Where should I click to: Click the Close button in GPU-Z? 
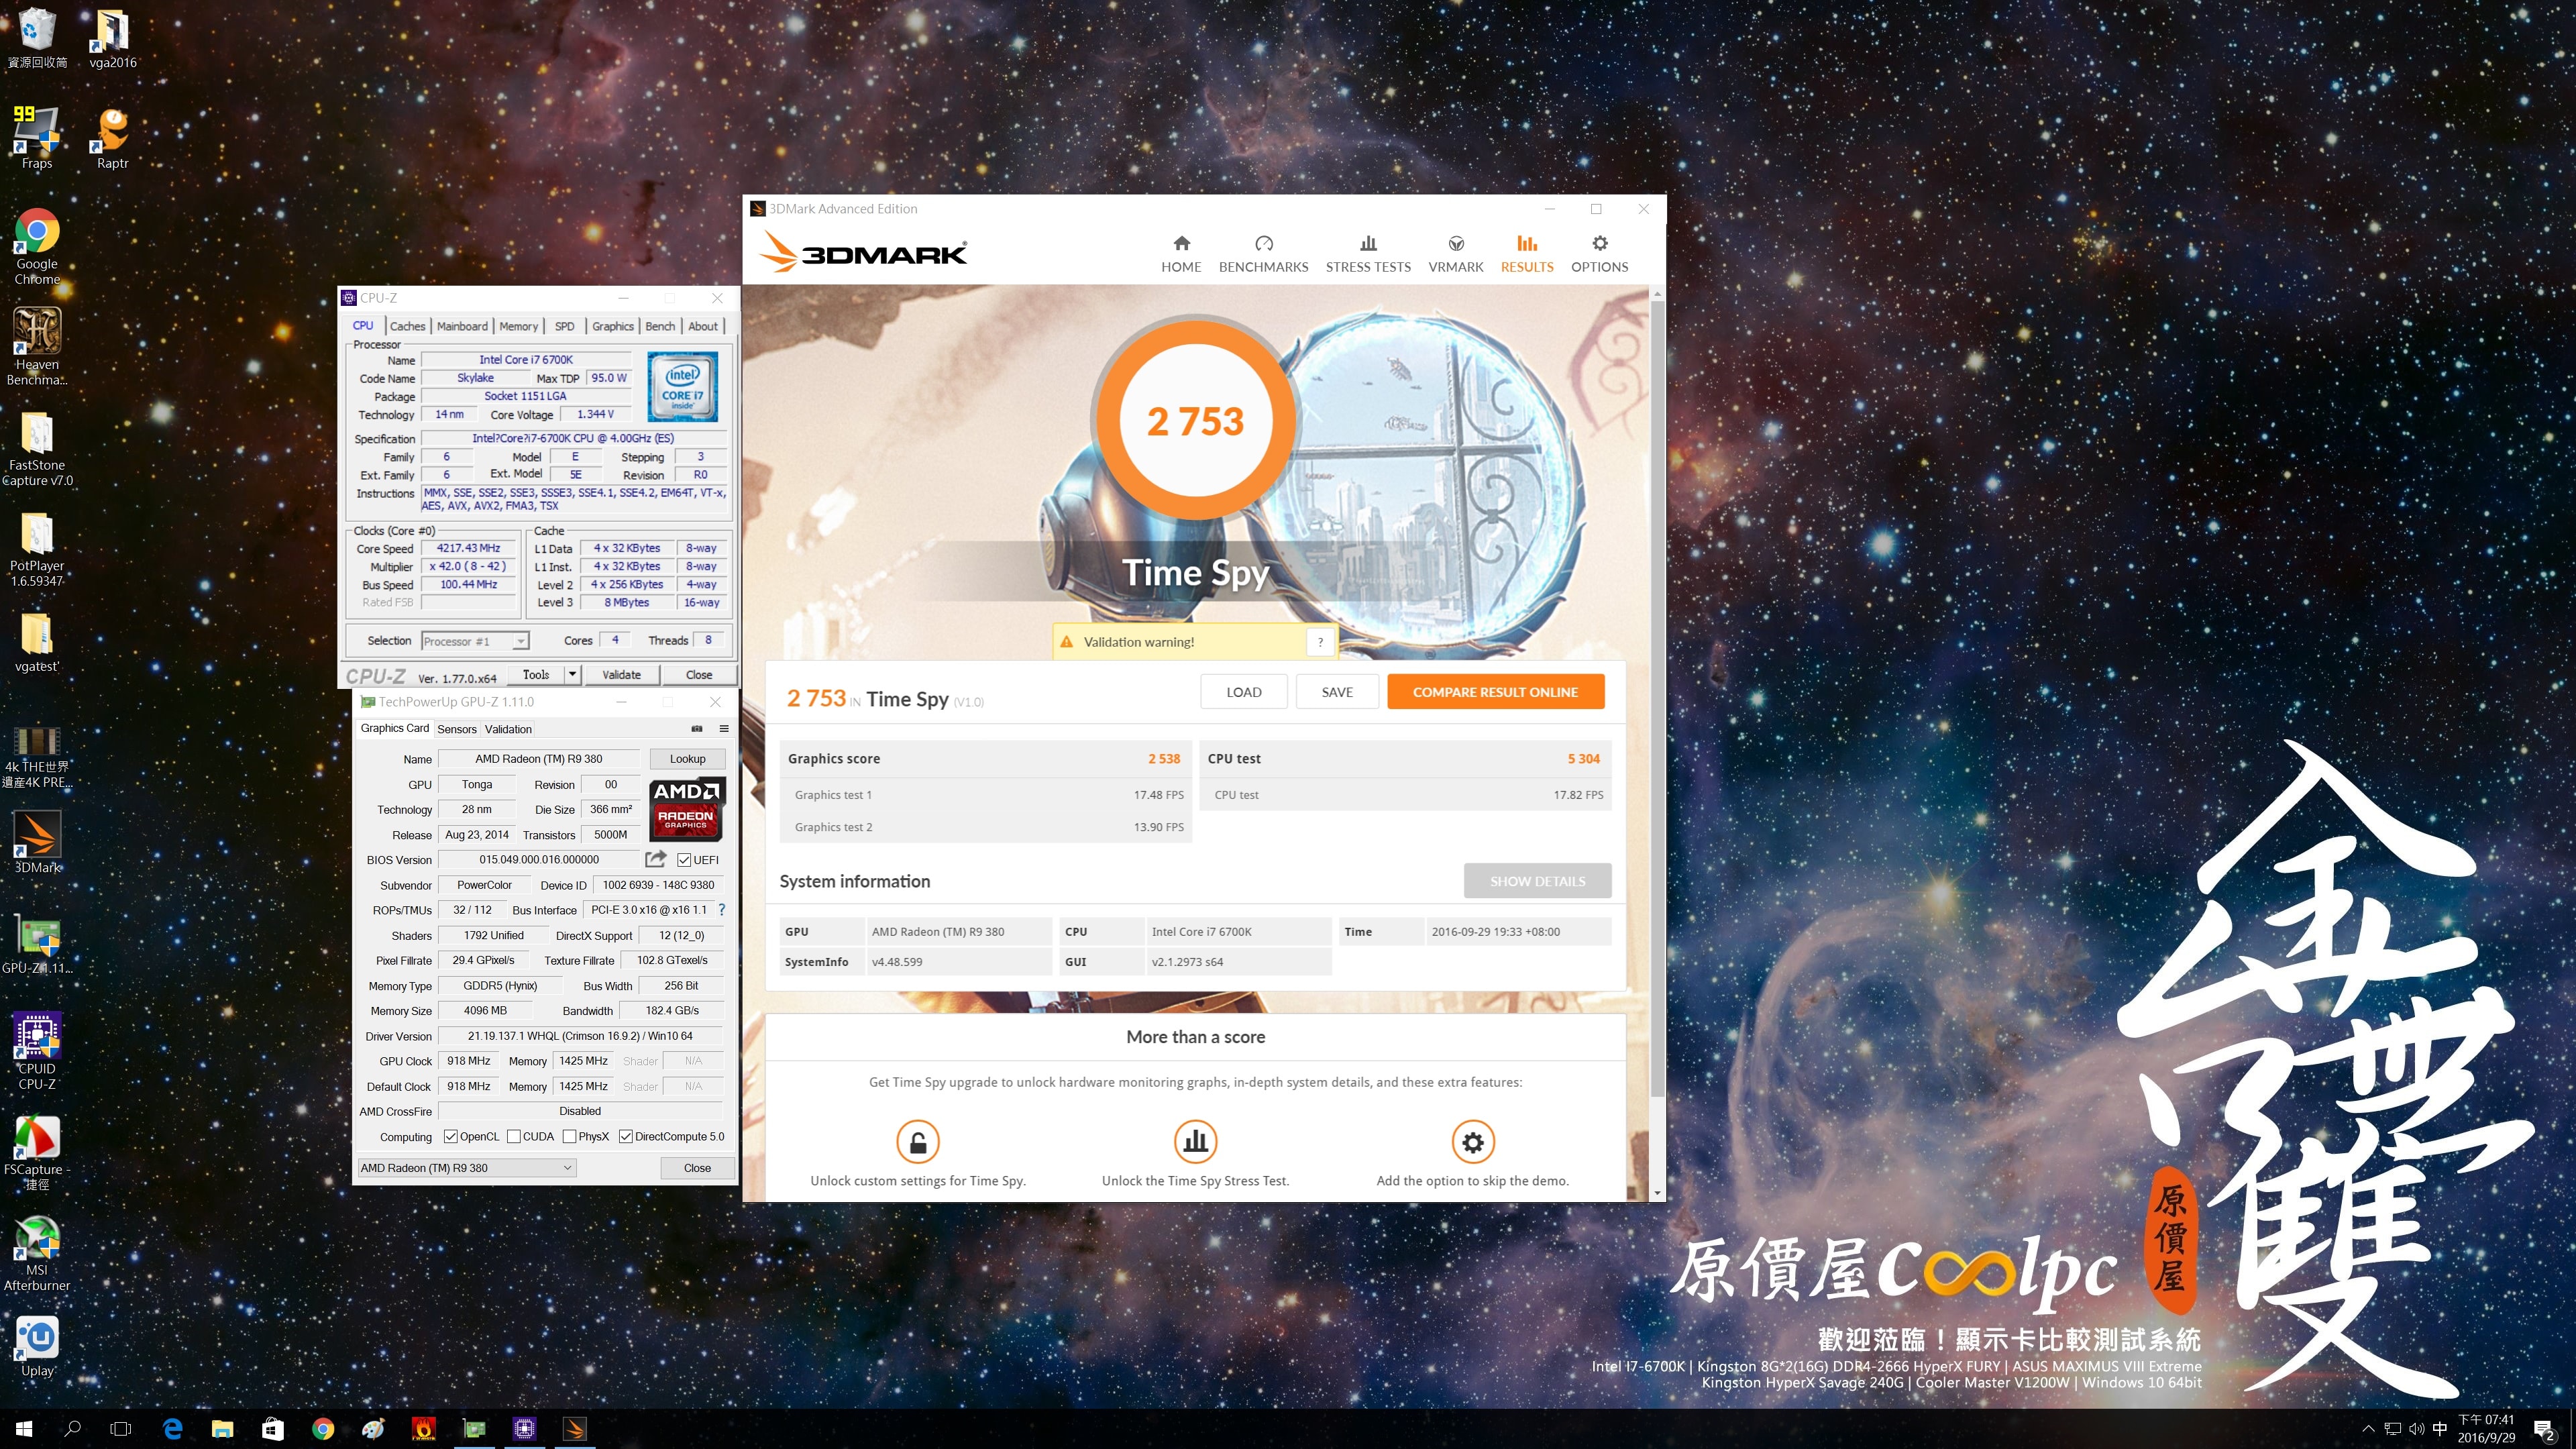tap(697, 1168)
